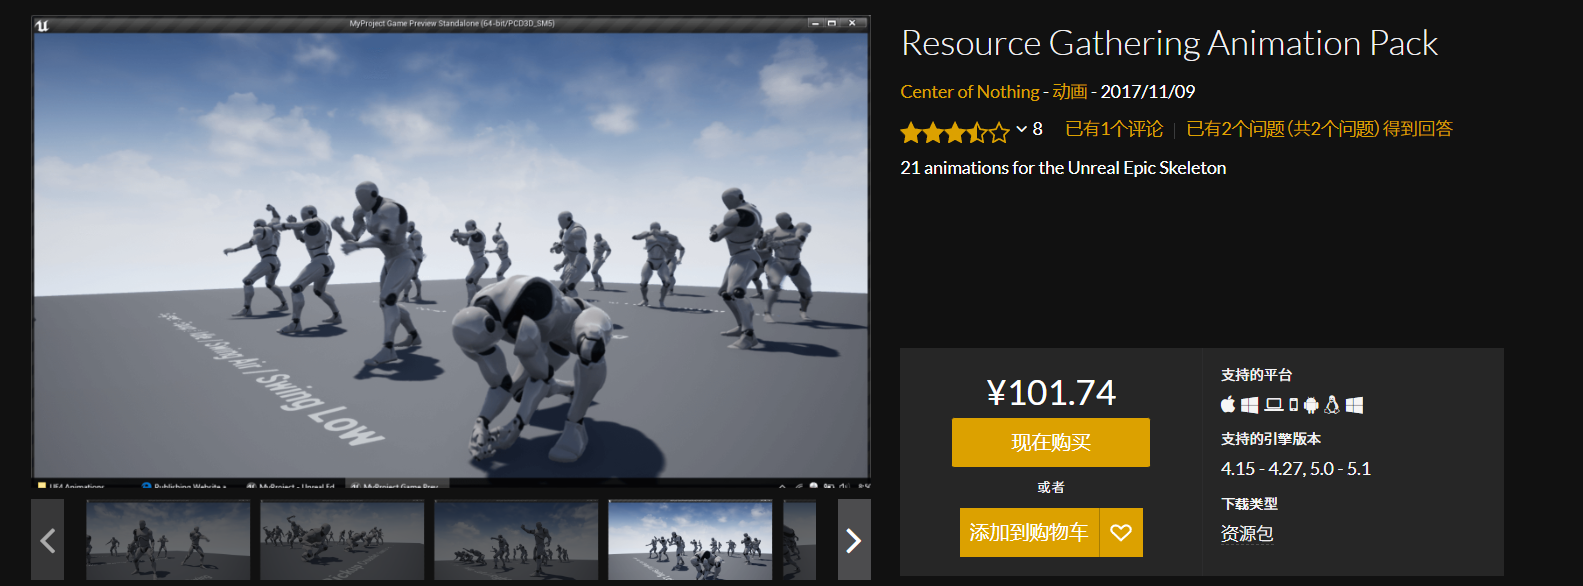Image resolution: width=1583 pixels, height=586 pixels.
Task: Click the rating count 8
Action: pyautogui.click(x=1038, y=129)
